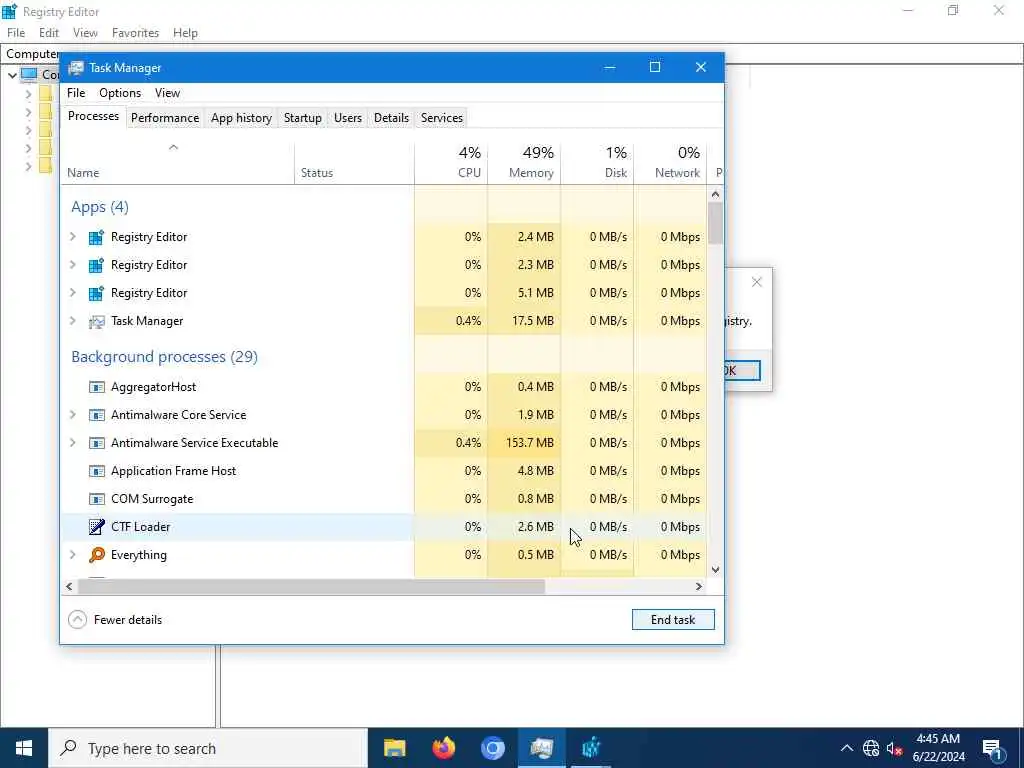Expand the Antimalware Service Executable row

pos(73,443)
